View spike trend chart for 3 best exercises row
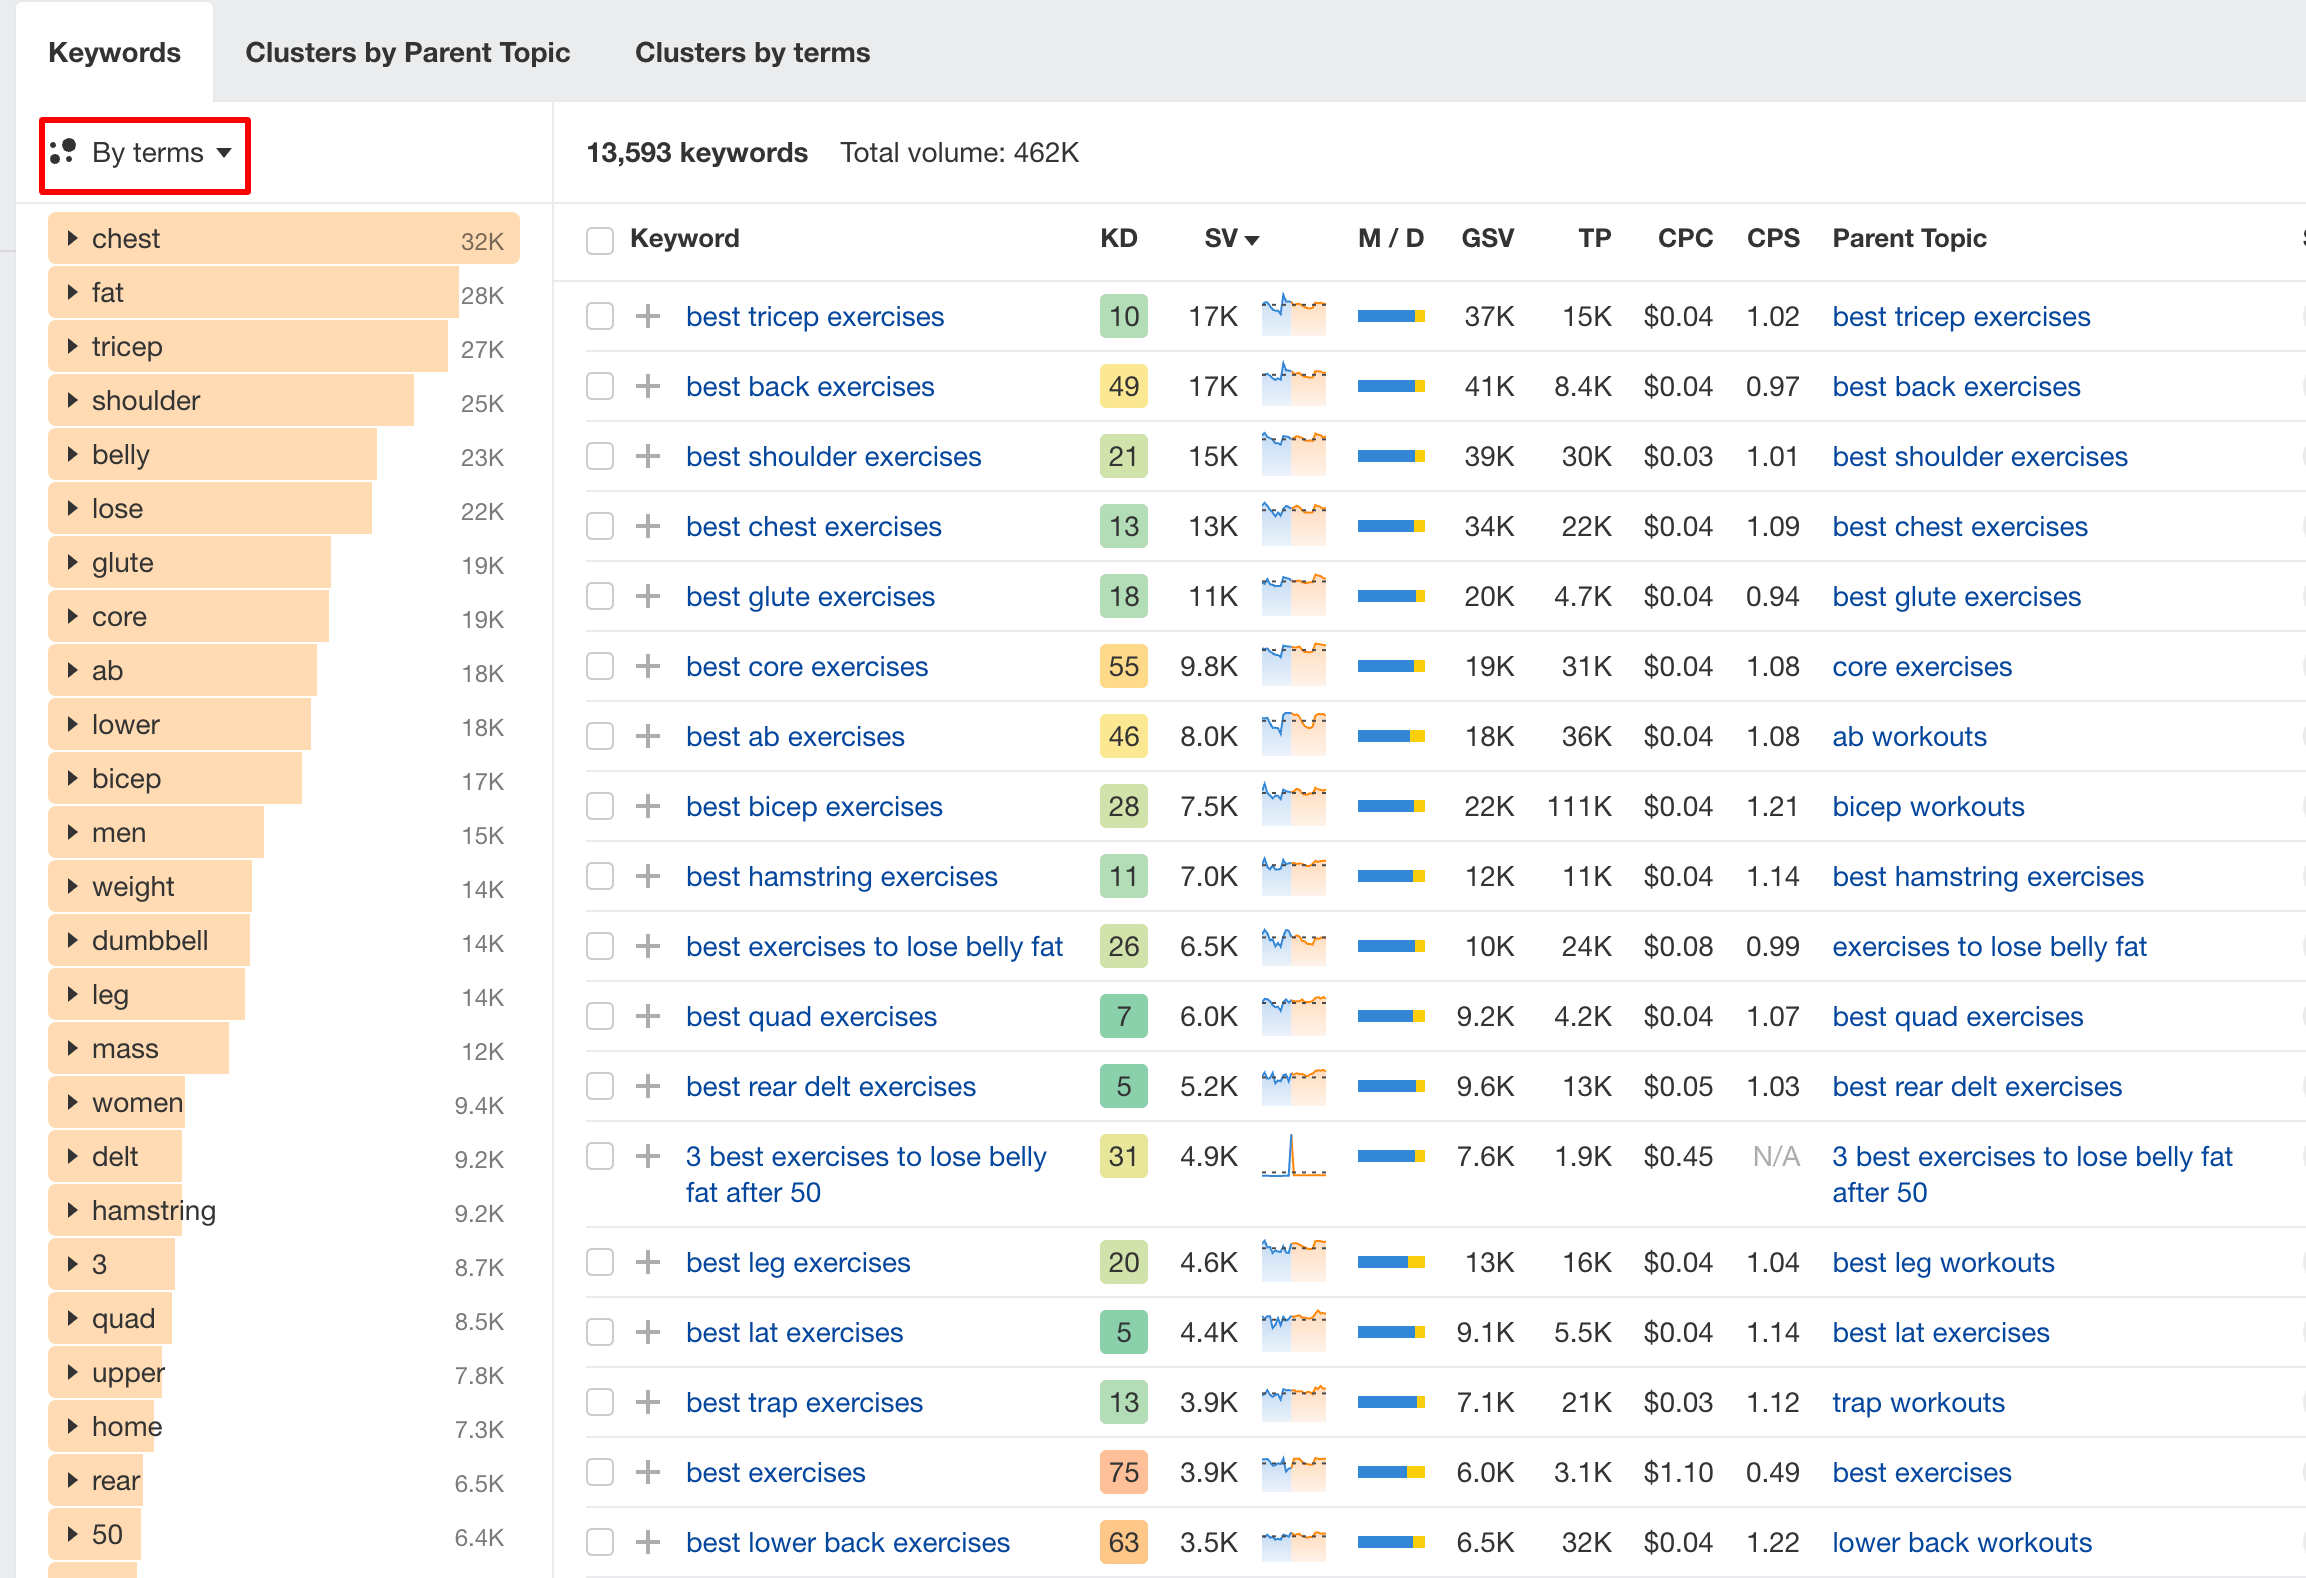 tap(1293, 1156)
